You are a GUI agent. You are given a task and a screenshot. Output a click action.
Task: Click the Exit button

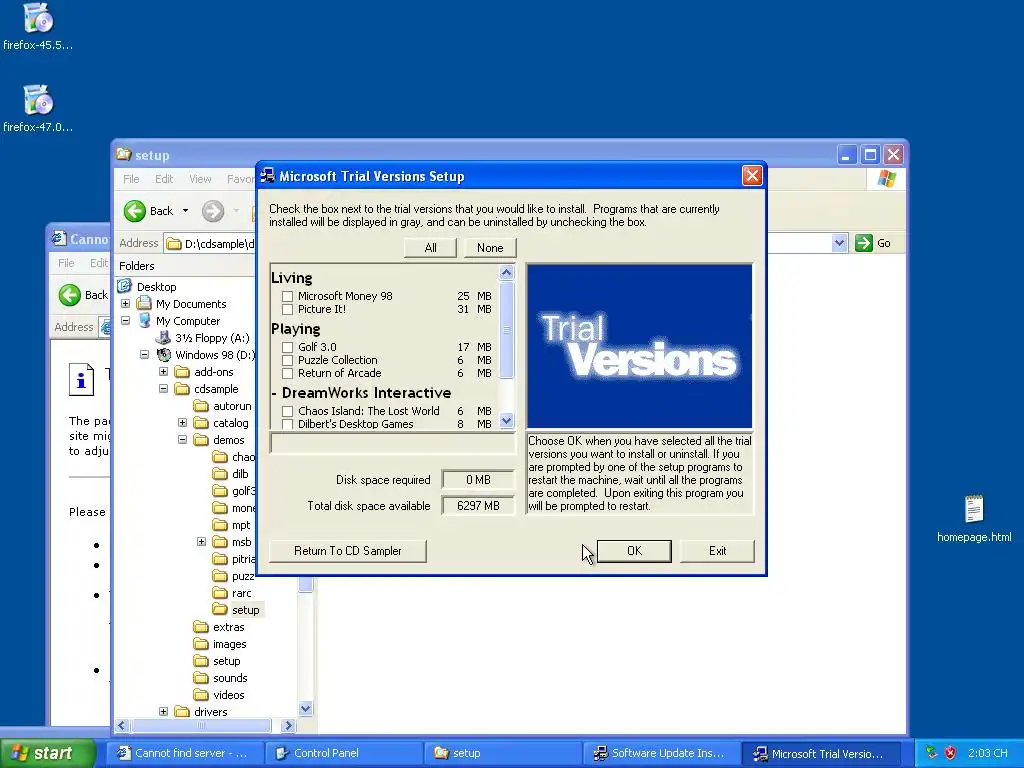click(717, 551)
